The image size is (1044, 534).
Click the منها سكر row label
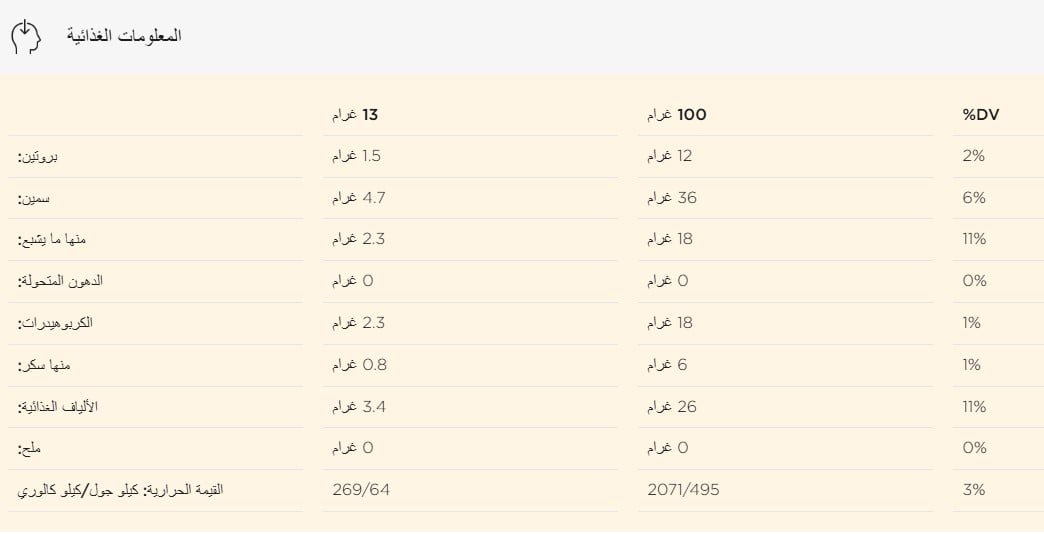(45, 365)
